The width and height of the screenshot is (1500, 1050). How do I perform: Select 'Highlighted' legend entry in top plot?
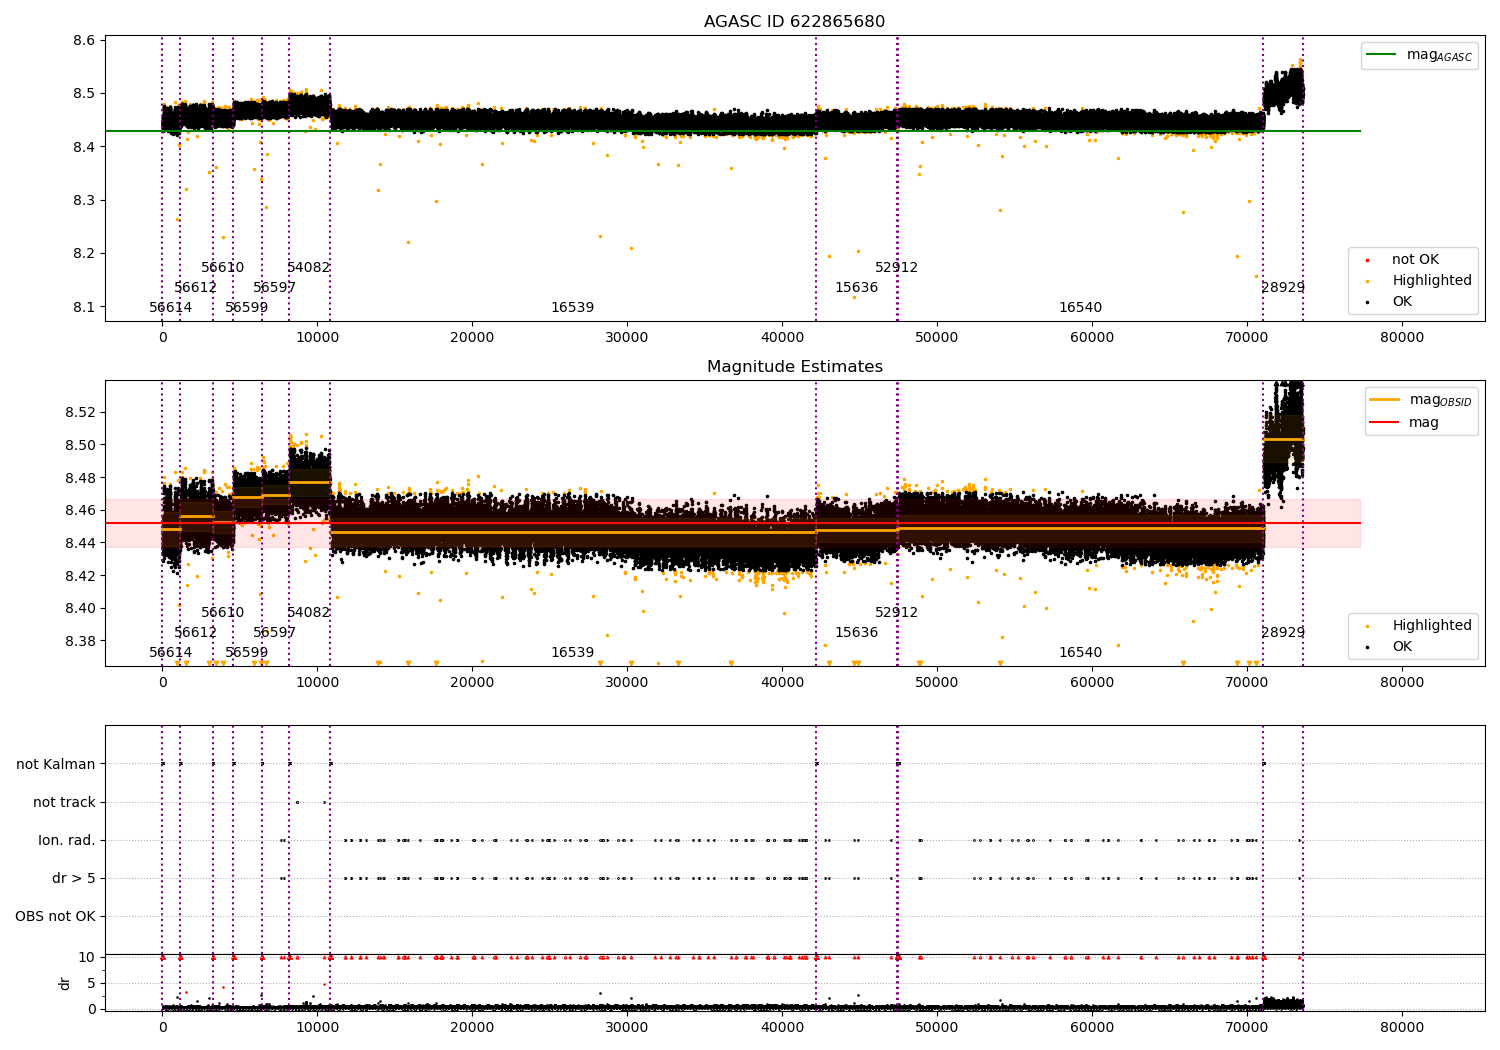pyautogui.click(x=1418, y=281)
